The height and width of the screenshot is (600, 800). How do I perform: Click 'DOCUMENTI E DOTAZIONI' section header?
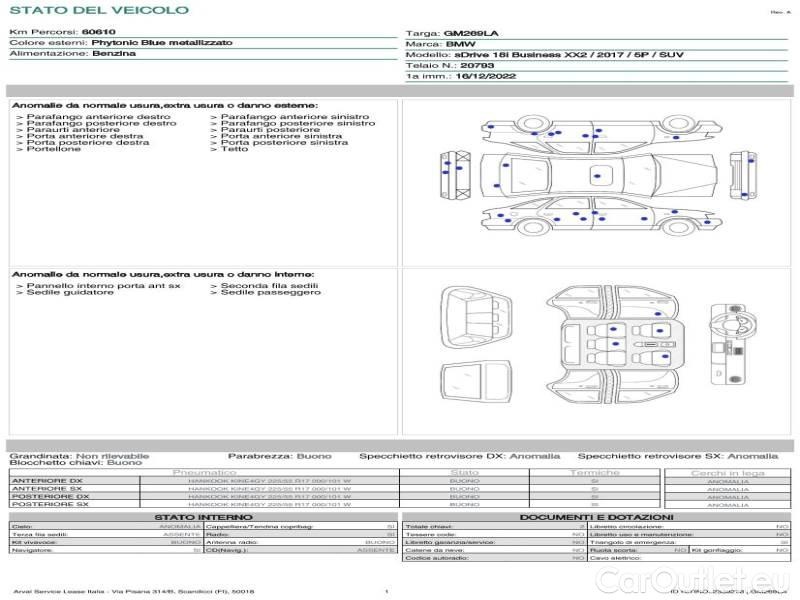pyautogui.click(x=596, y=517)
